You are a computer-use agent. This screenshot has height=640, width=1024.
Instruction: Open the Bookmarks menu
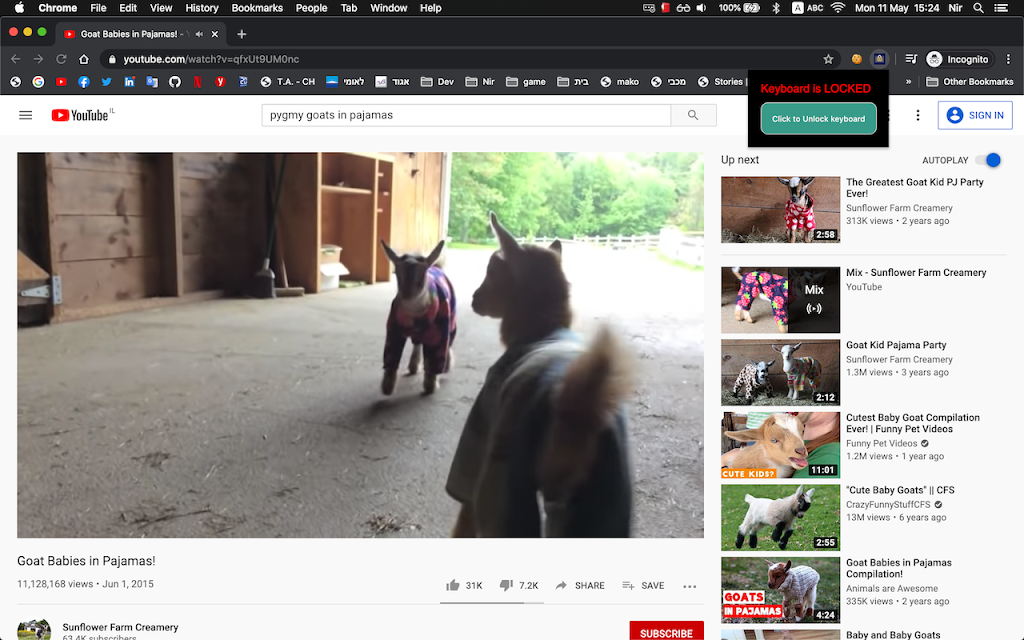pyautogui.click(x=257, y=8)
